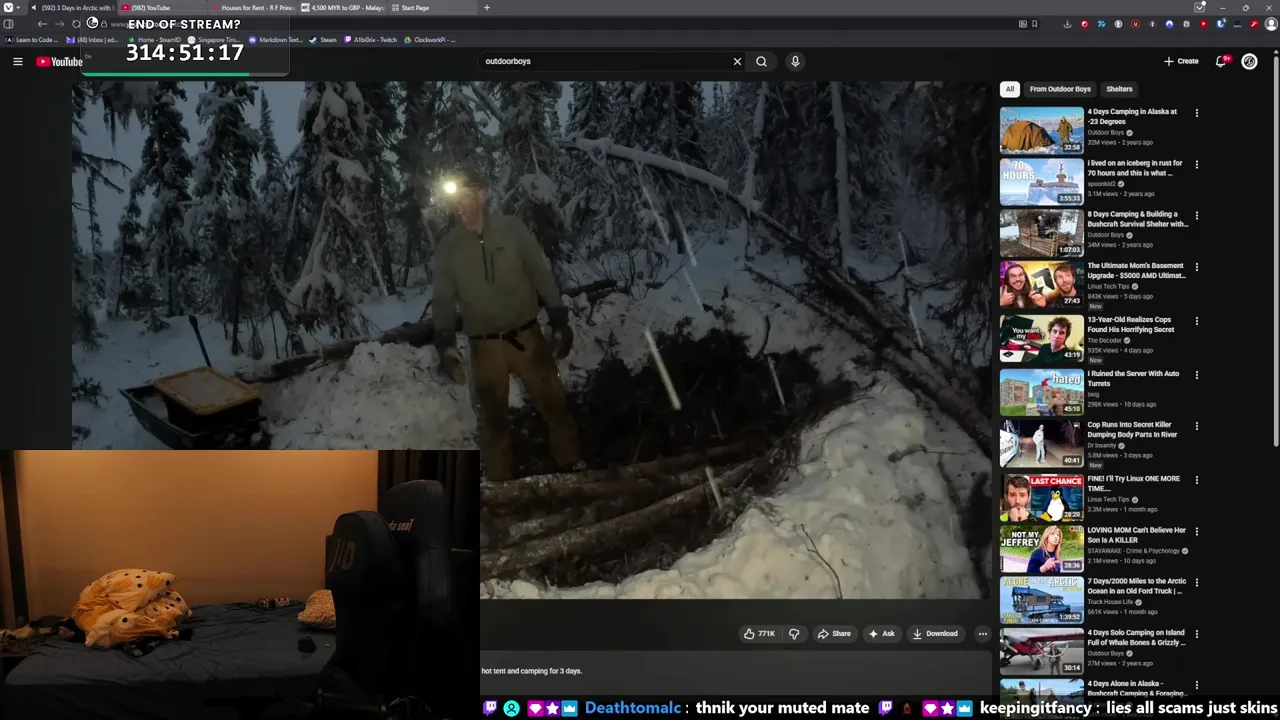Image resolution: width=1280 pixels, height=720 pixels.
Task: Open menu for 13-Year-Old Realizes Cops video
Action: click(x=1196, y=321)
